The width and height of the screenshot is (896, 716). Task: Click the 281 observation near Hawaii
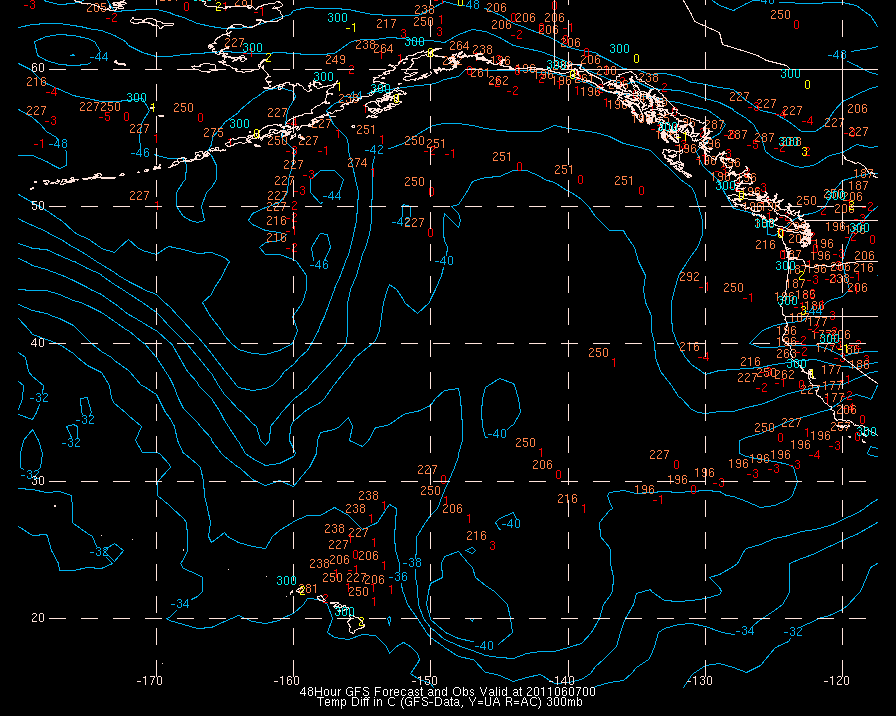coord(308,589)
